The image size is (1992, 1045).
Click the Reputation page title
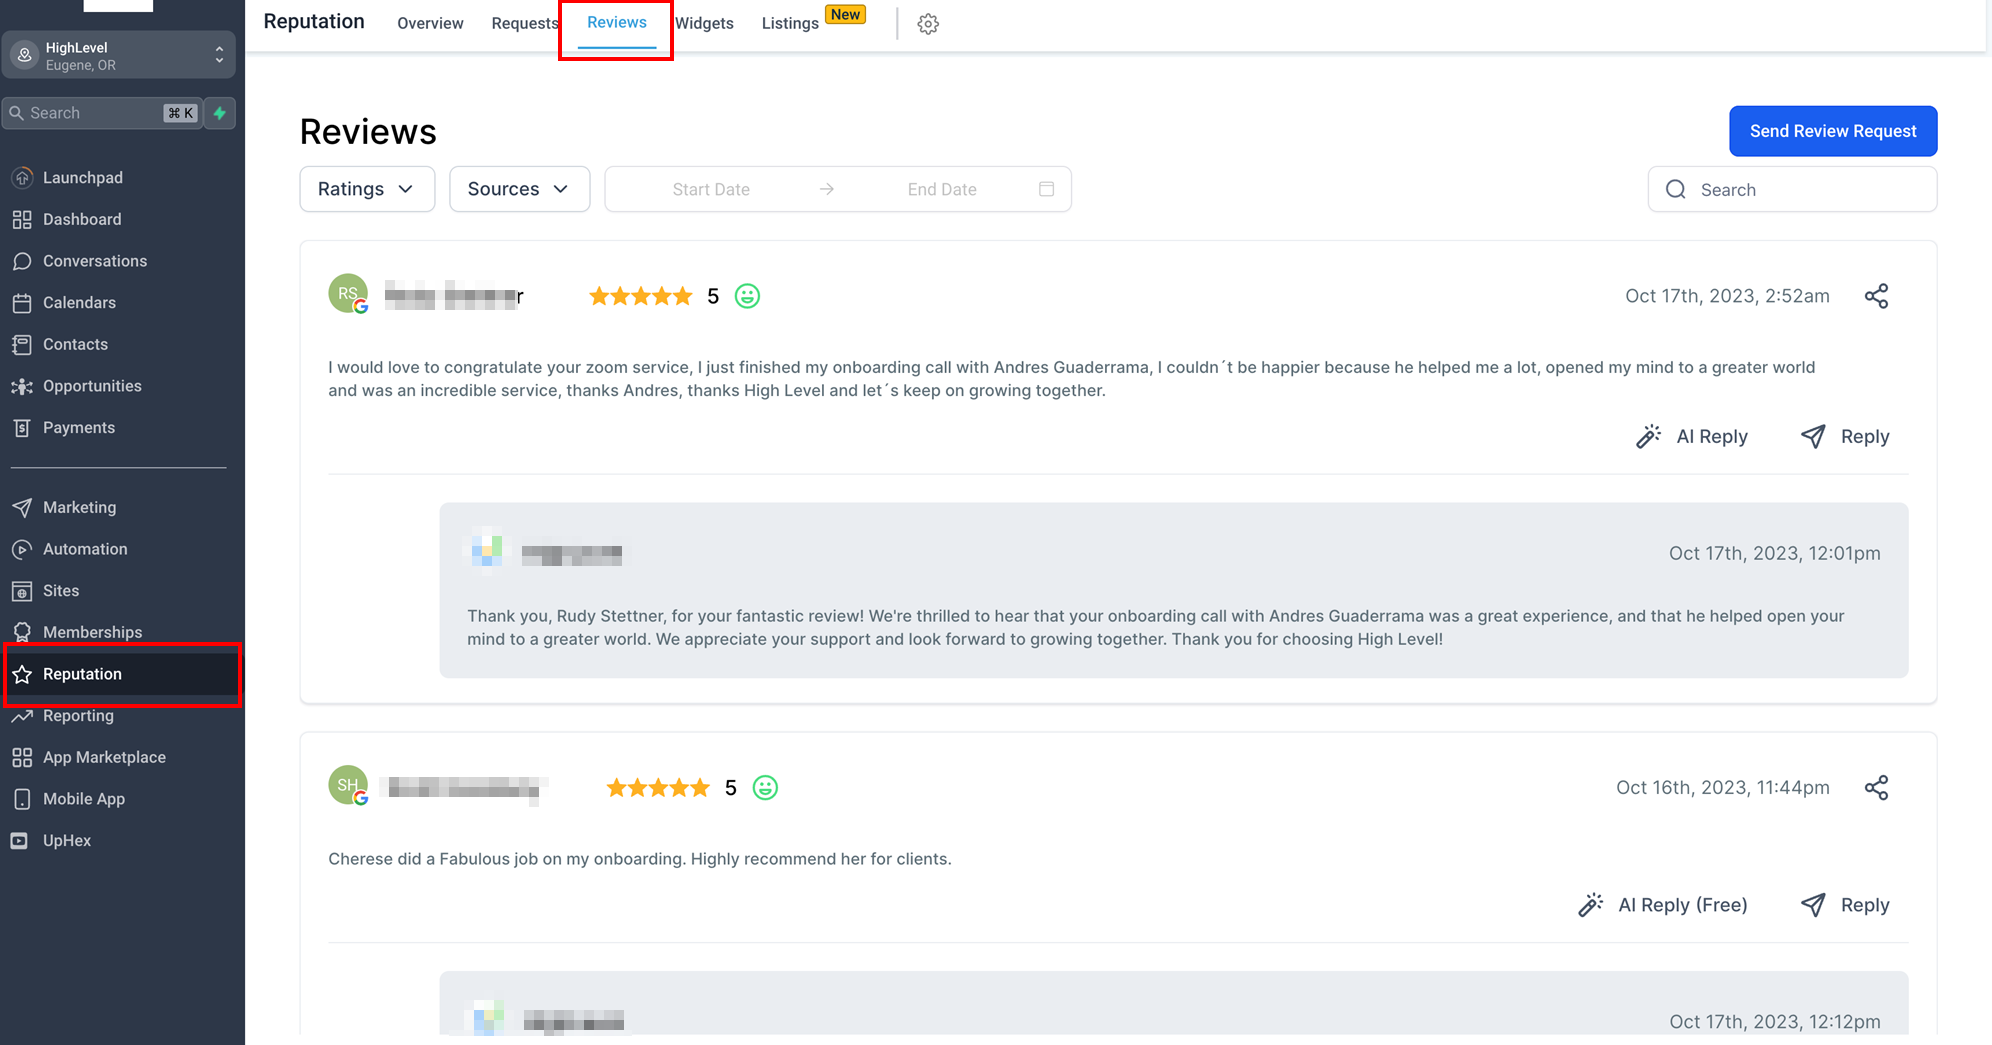(314, 22)
